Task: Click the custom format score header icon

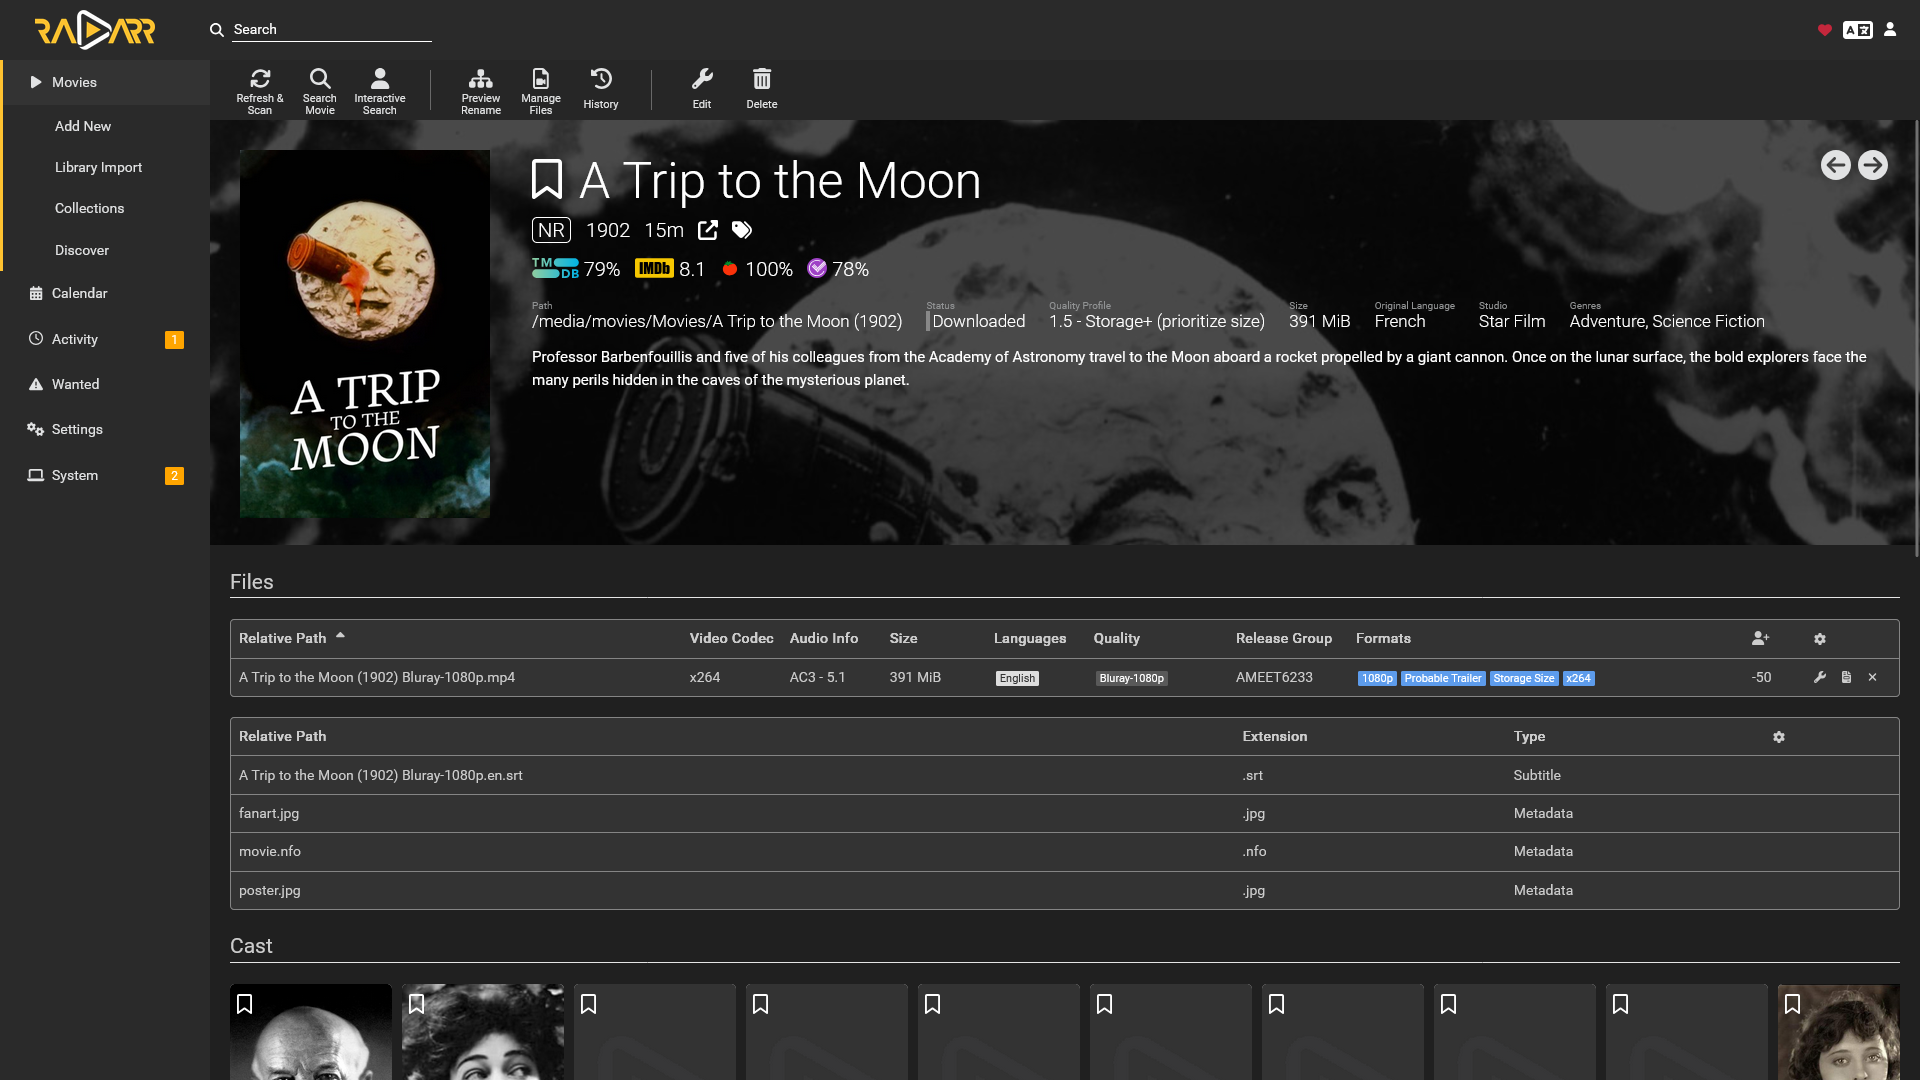Action: click(1761, 638)
